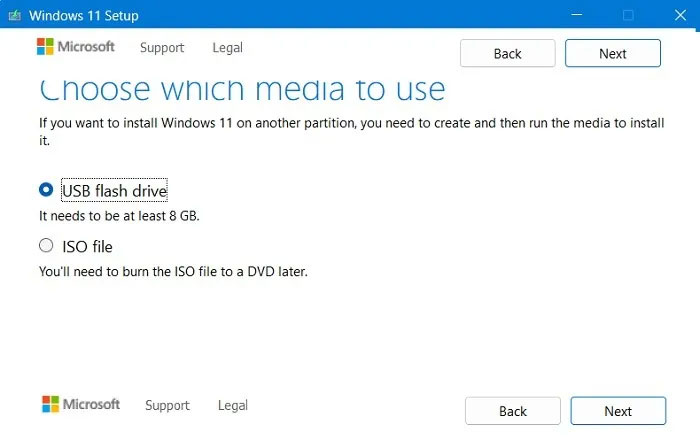Screen dimensions: 700x440
Task: Select the USB flash drive radio button
Action: coord(45,189)
